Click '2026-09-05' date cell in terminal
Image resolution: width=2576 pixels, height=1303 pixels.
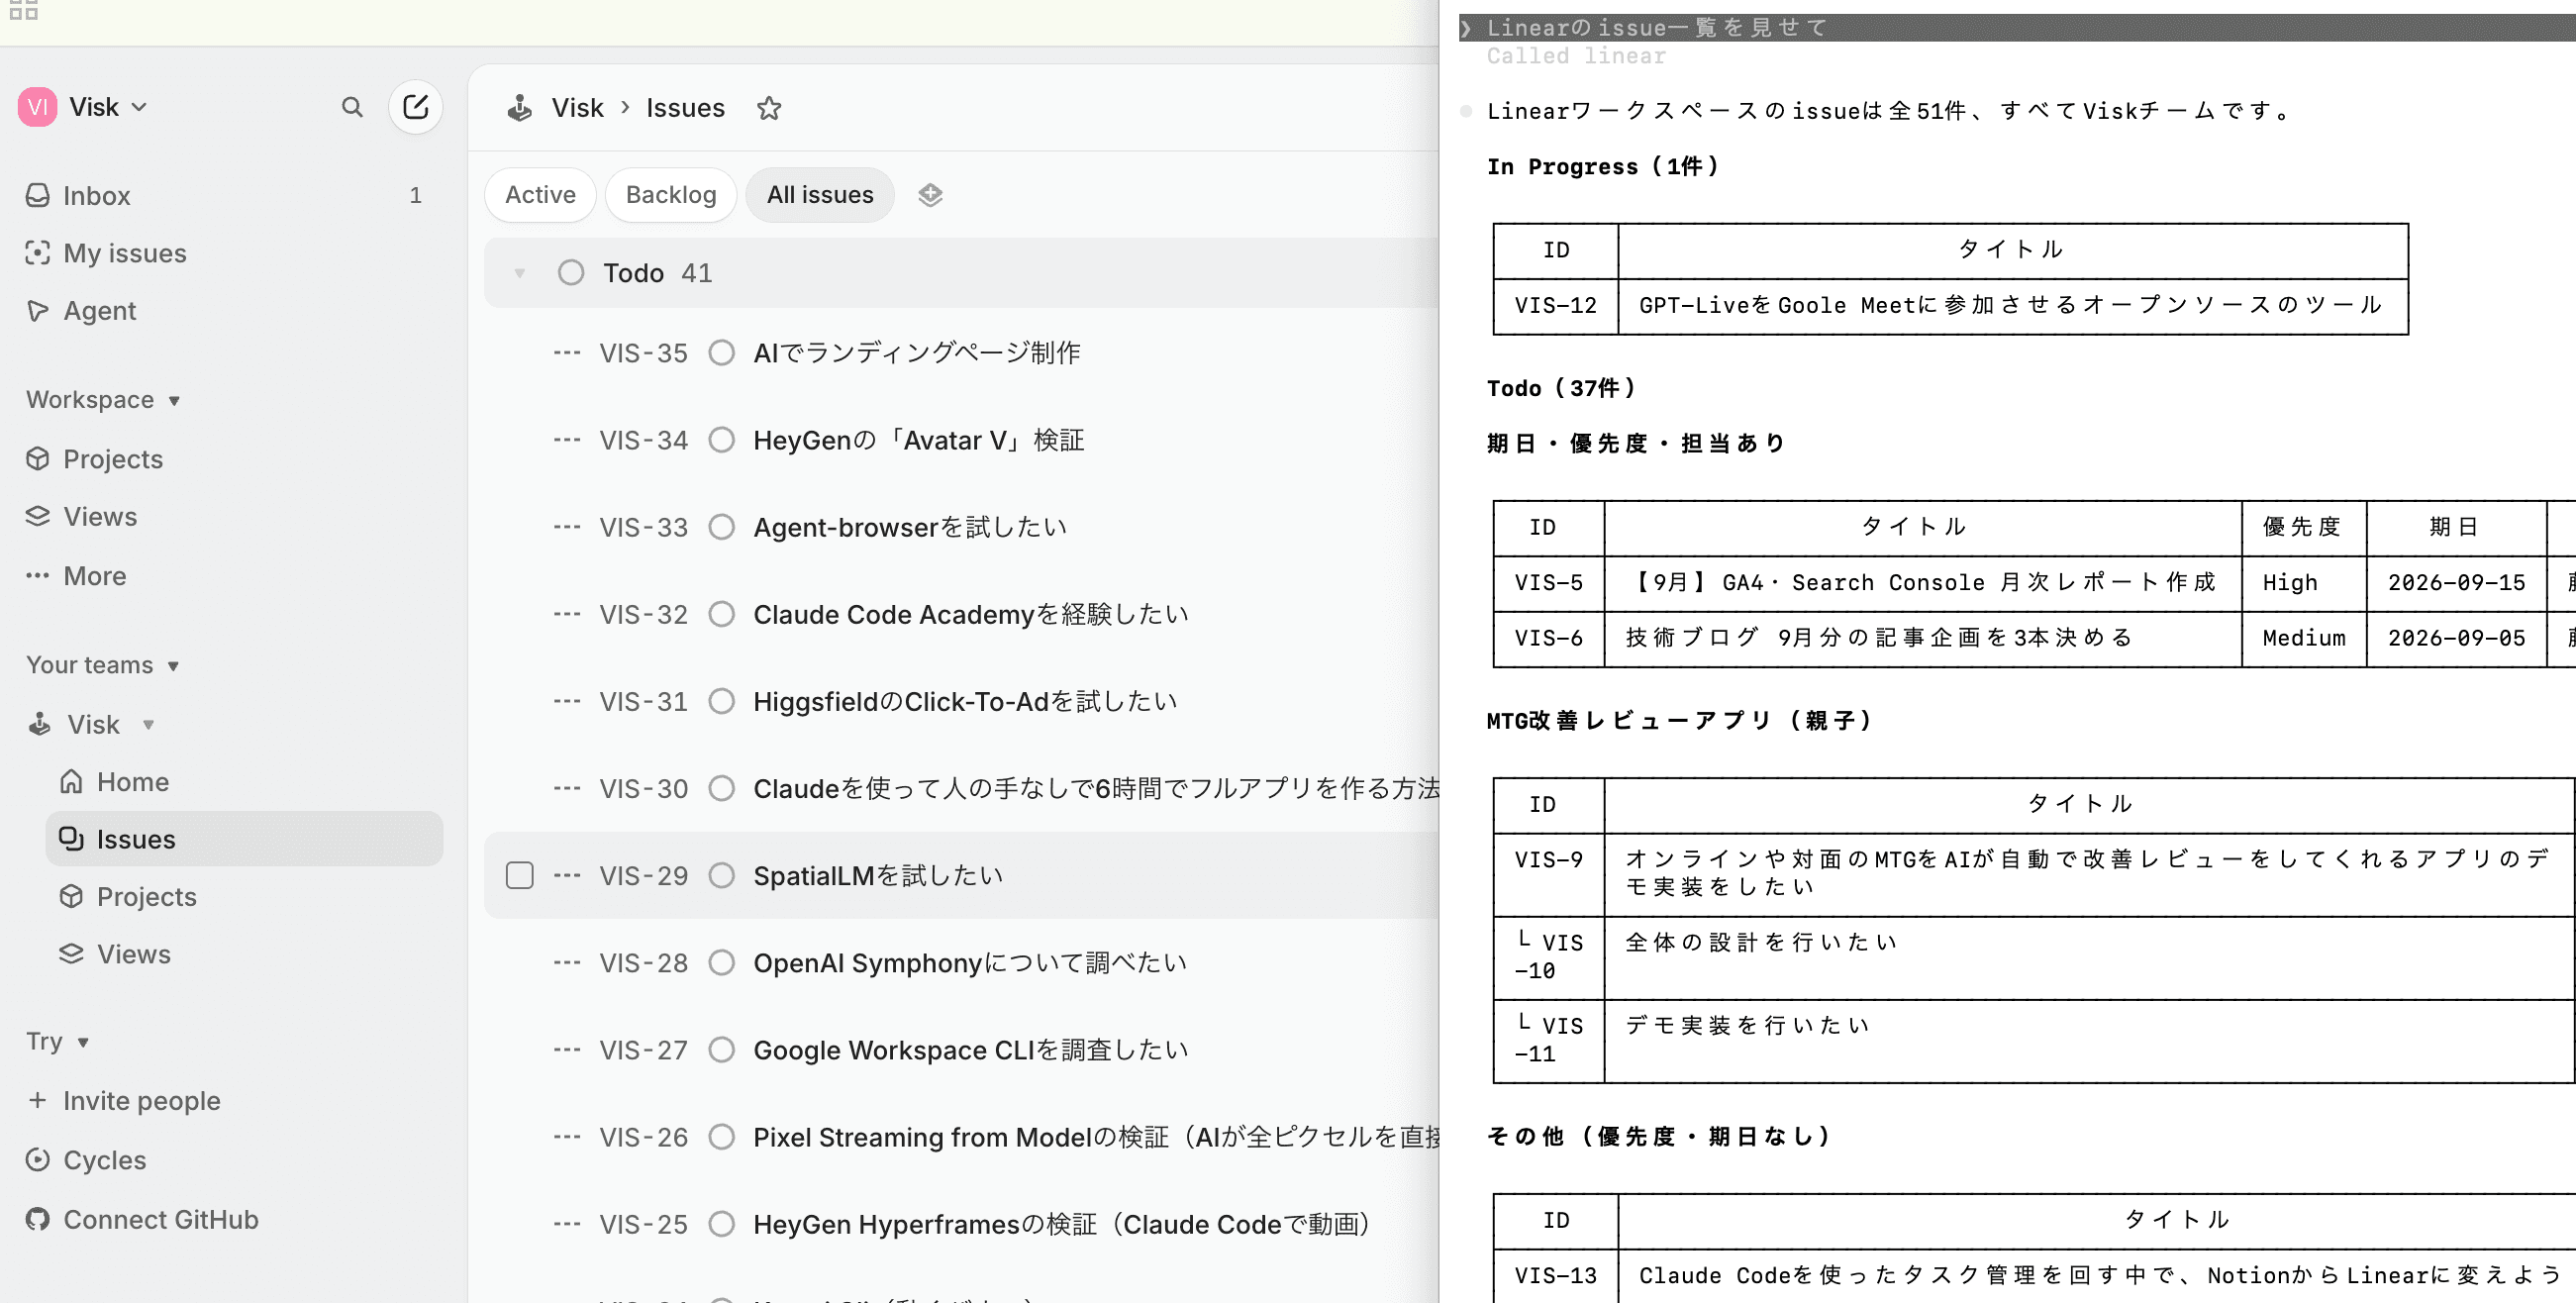(x=2456, y=638)
